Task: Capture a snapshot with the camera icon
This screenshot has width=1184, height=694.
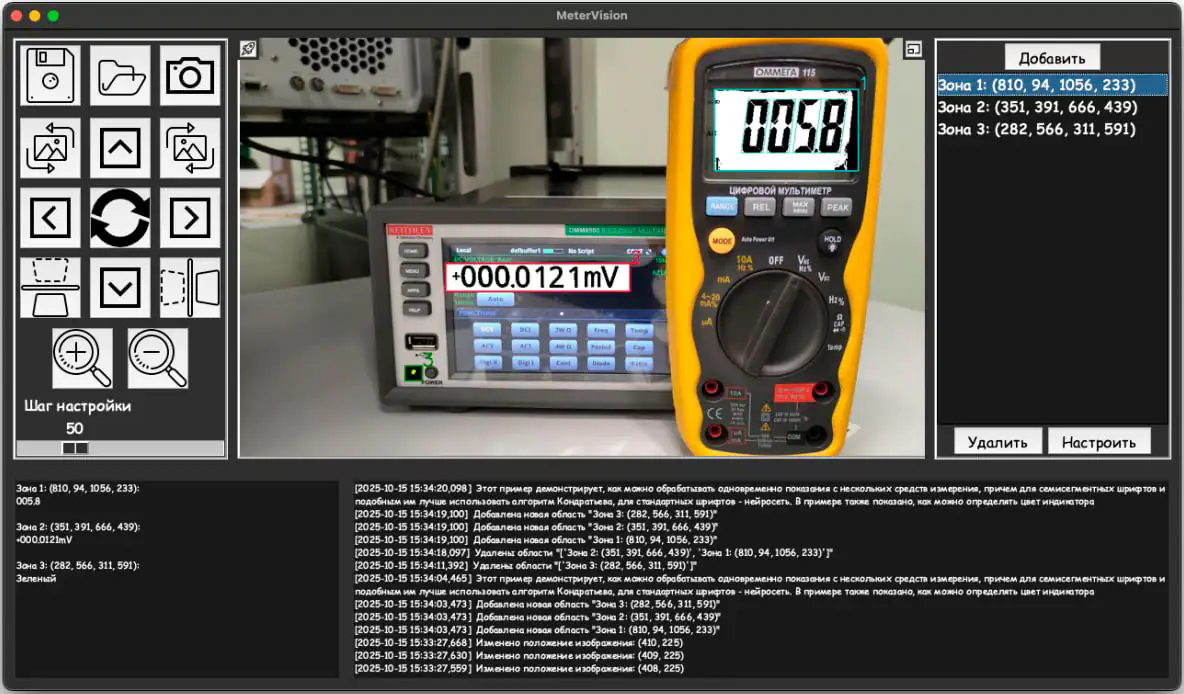Action: coord(190,76)
